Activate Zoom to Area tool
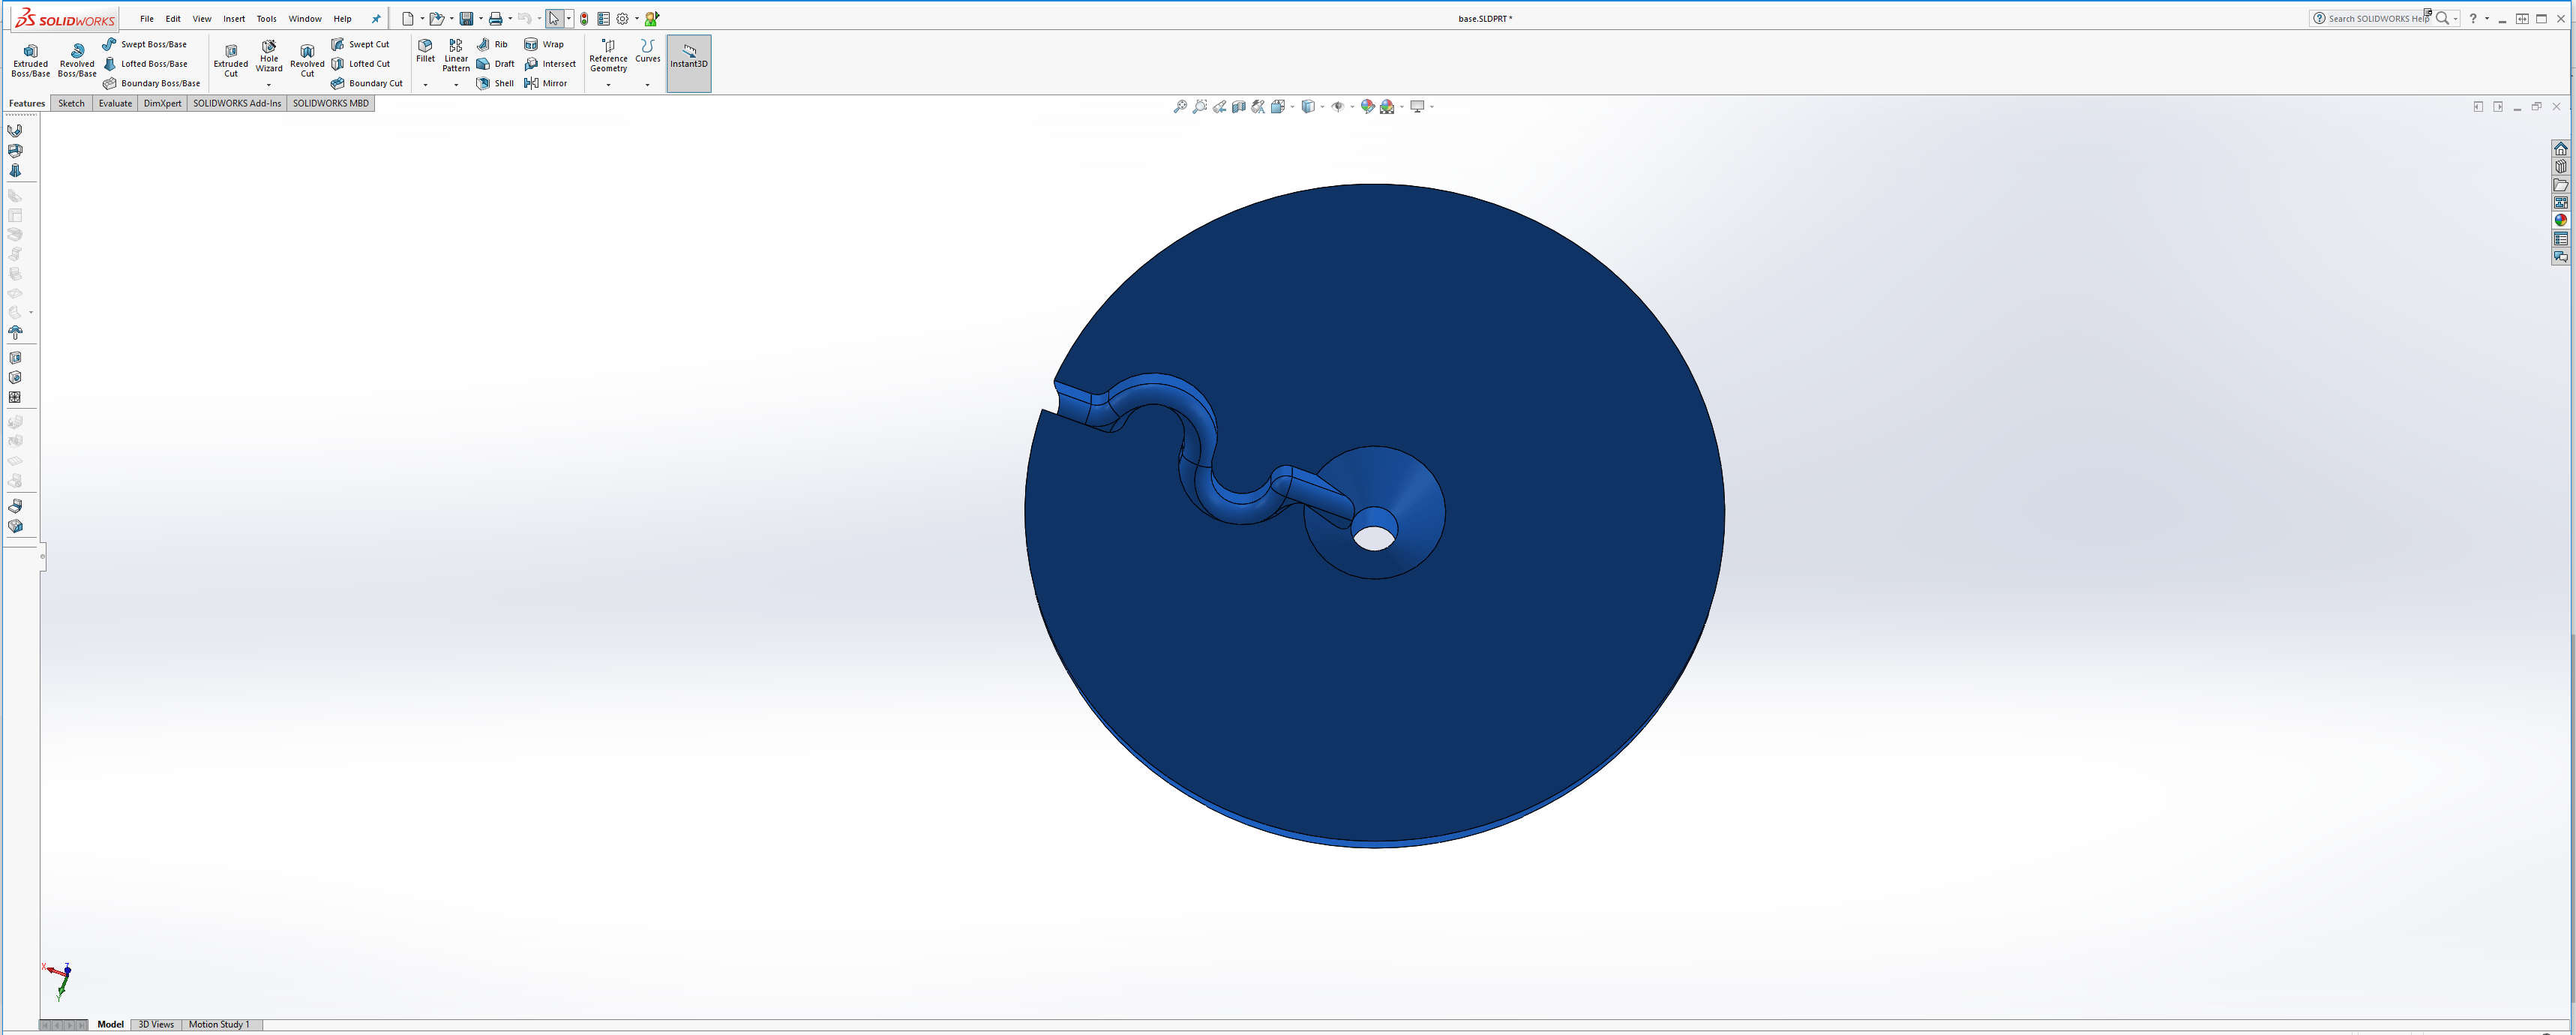The image size is (2576, 1035). point(1200,107)
